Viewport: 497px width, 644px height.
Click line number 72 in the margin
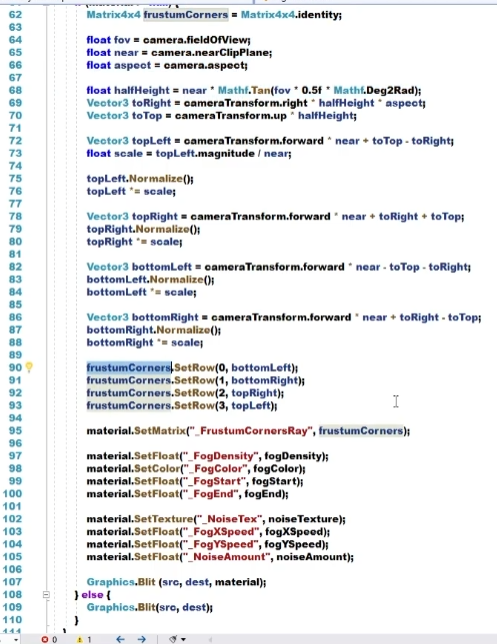coord(15,140)
